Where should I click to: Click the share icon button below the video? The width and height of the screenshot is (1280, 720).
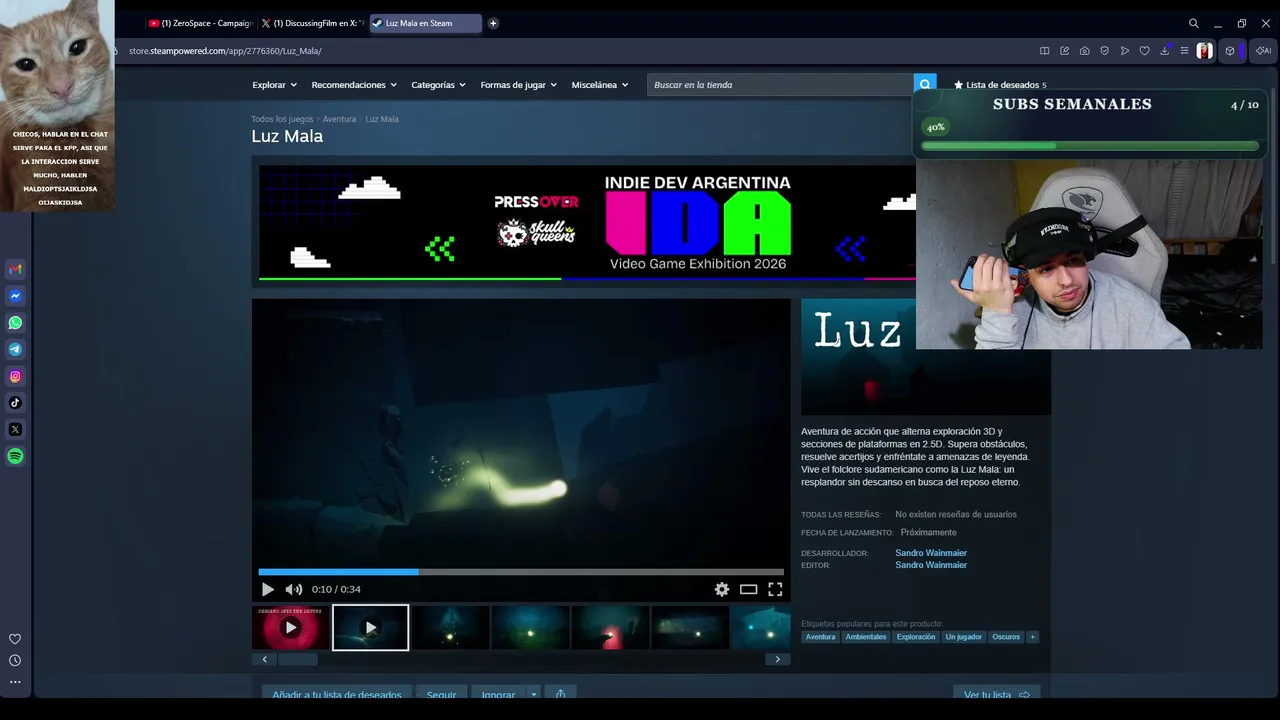coord(560,694)
